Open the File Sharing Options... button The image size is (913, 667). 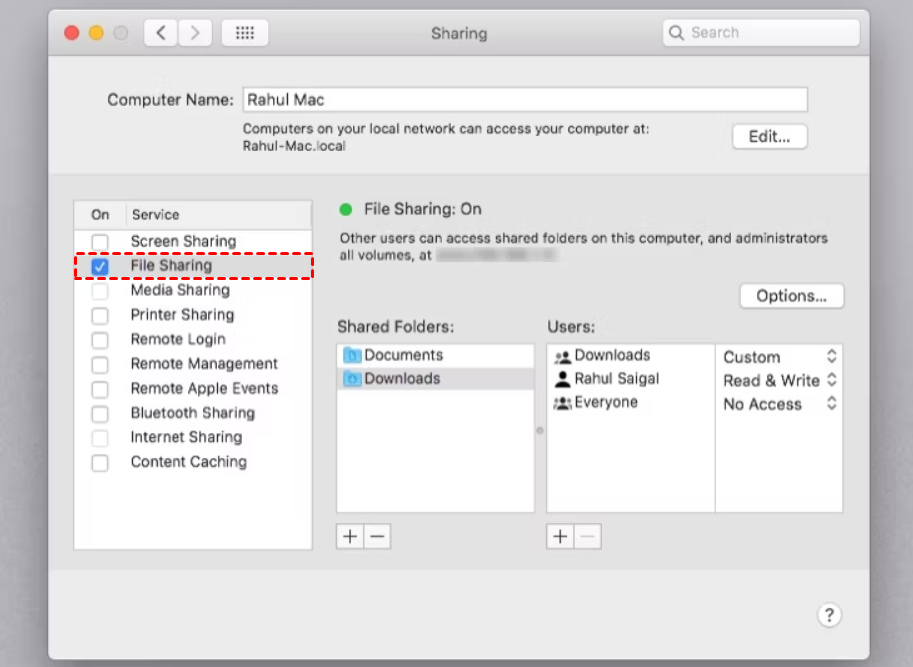point(791,296)
